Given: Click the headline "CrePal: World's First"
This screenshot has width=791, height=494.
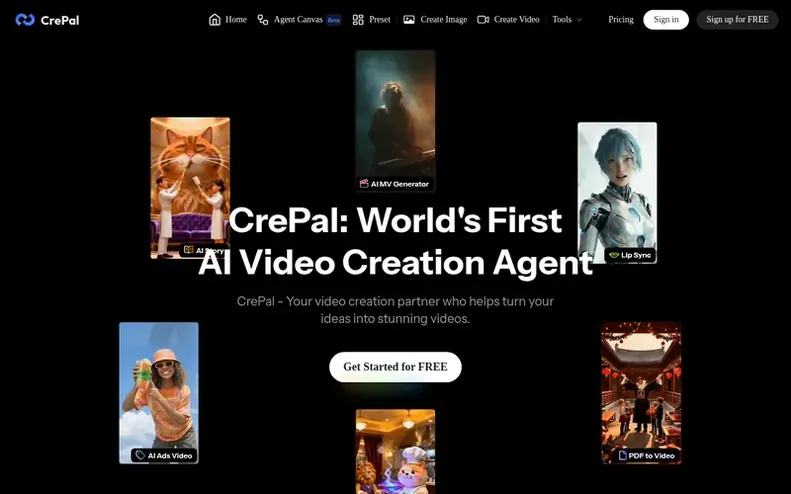Looking at the screenshot, I should click(x=395, y=220).
